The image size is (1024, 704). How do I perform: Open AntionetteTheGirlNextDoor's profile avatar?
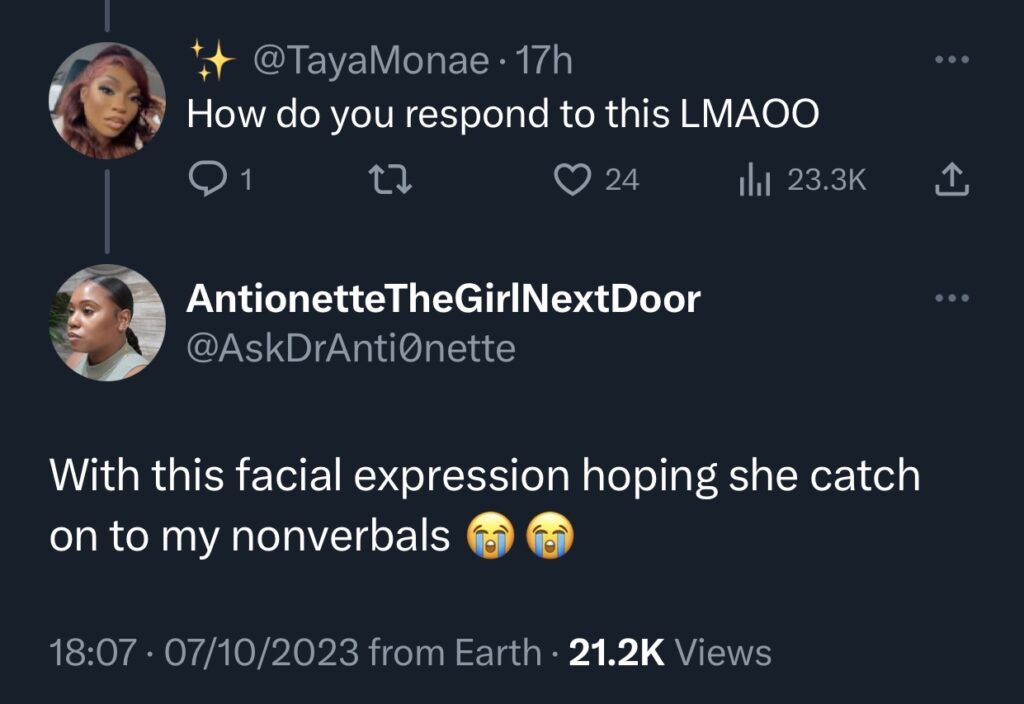coord(108,322)
